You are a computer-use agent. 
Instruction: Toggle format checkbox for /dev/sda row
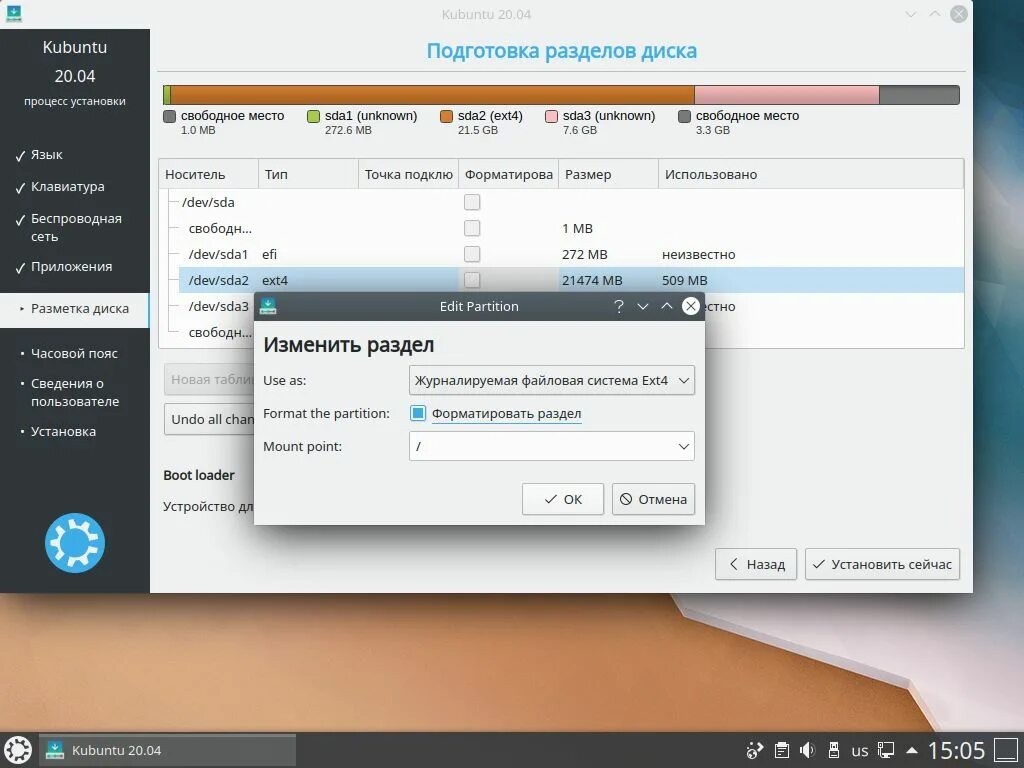(x=472, y=202)
